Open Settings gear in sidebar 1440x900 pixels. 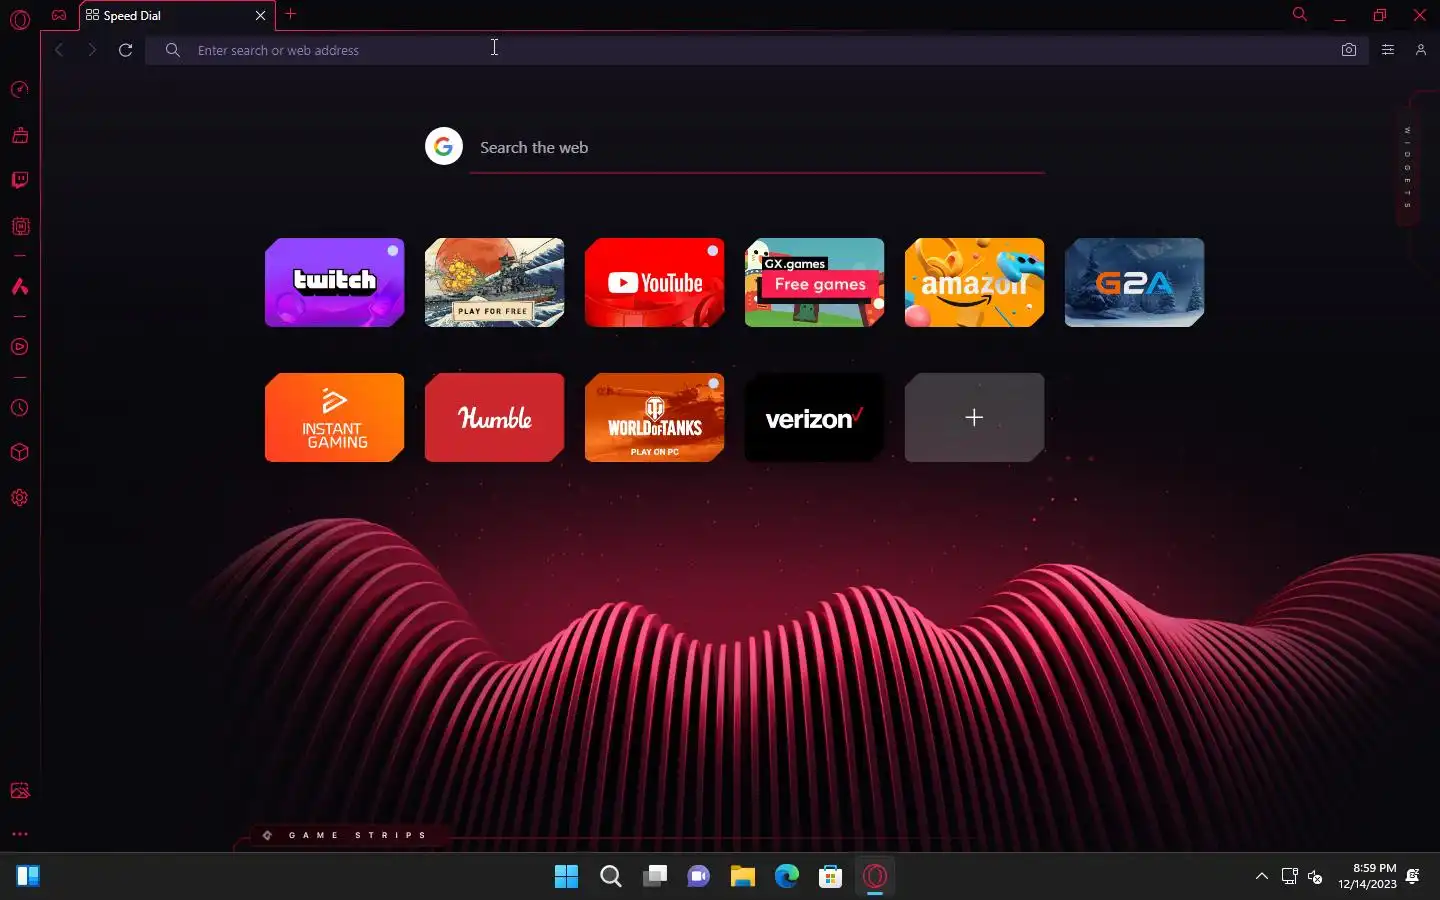coord(19,498)
